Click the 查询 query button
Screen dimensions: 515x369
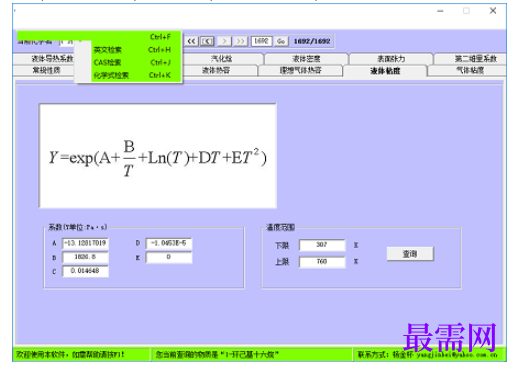tap(410, 254)
